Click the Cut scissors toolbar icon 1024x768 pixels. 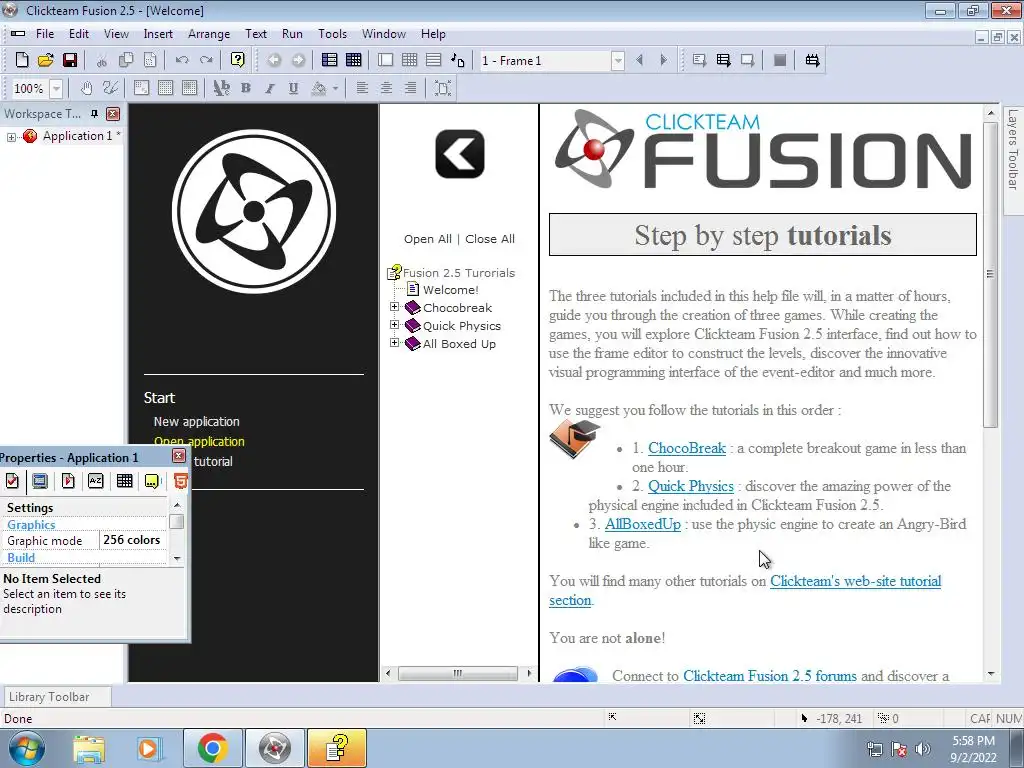click(x=102, y=60)
